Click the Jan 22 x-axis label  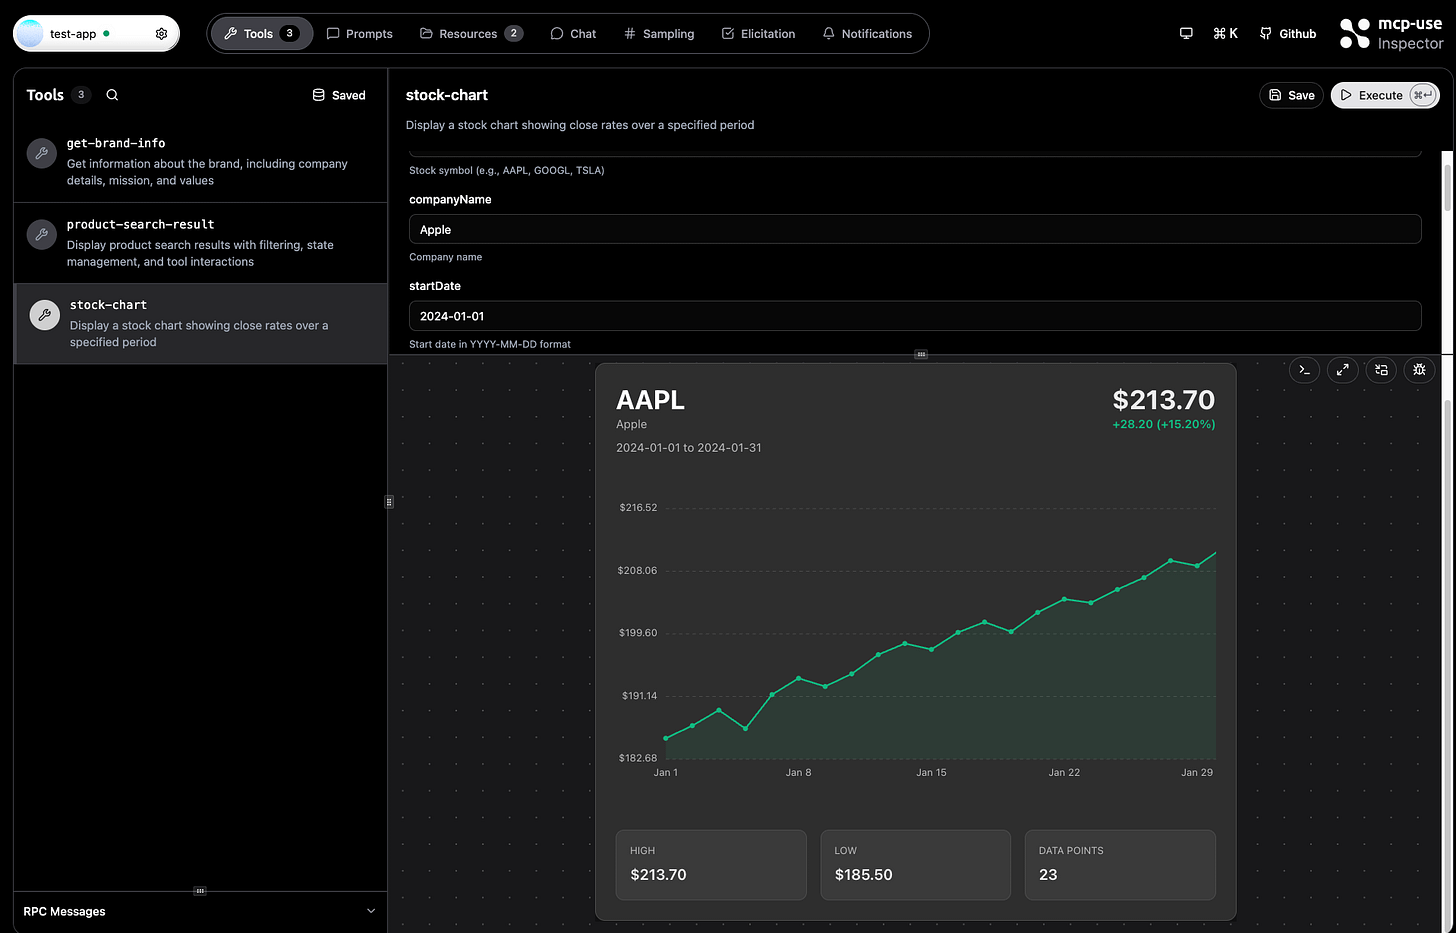coord(1064,772)
